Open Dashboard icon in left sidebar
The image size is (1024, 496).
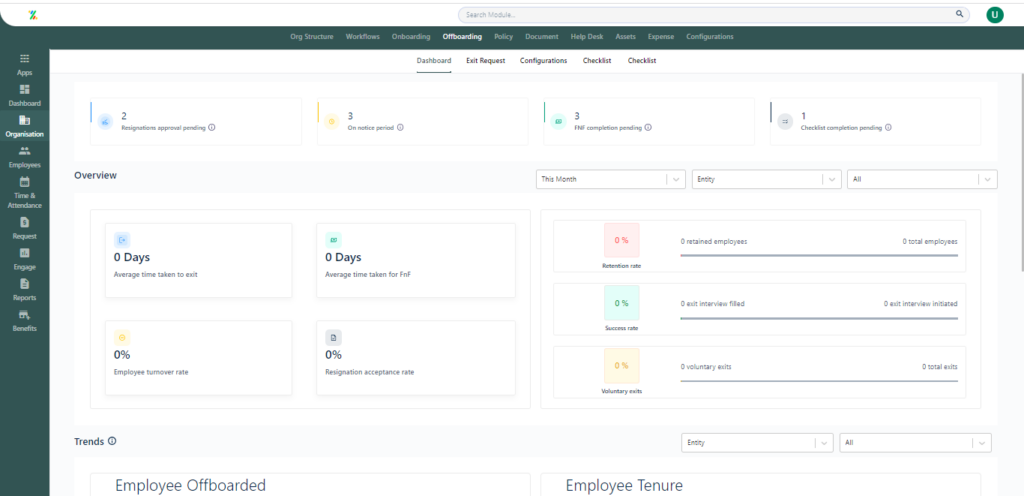24,89
